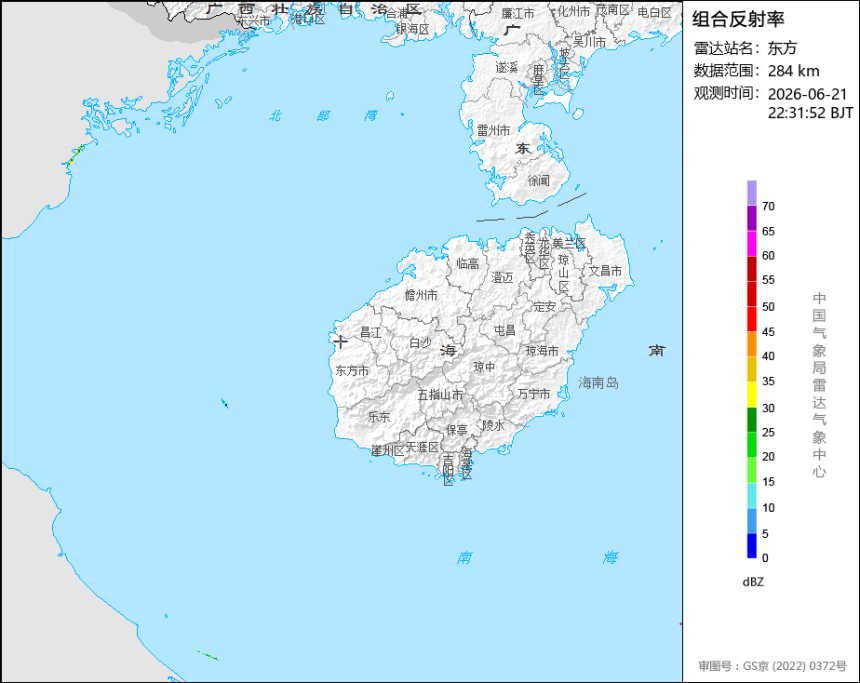Screen dimensions: 860x683
Task: Click the legend value 35
Action: point(768,381)
